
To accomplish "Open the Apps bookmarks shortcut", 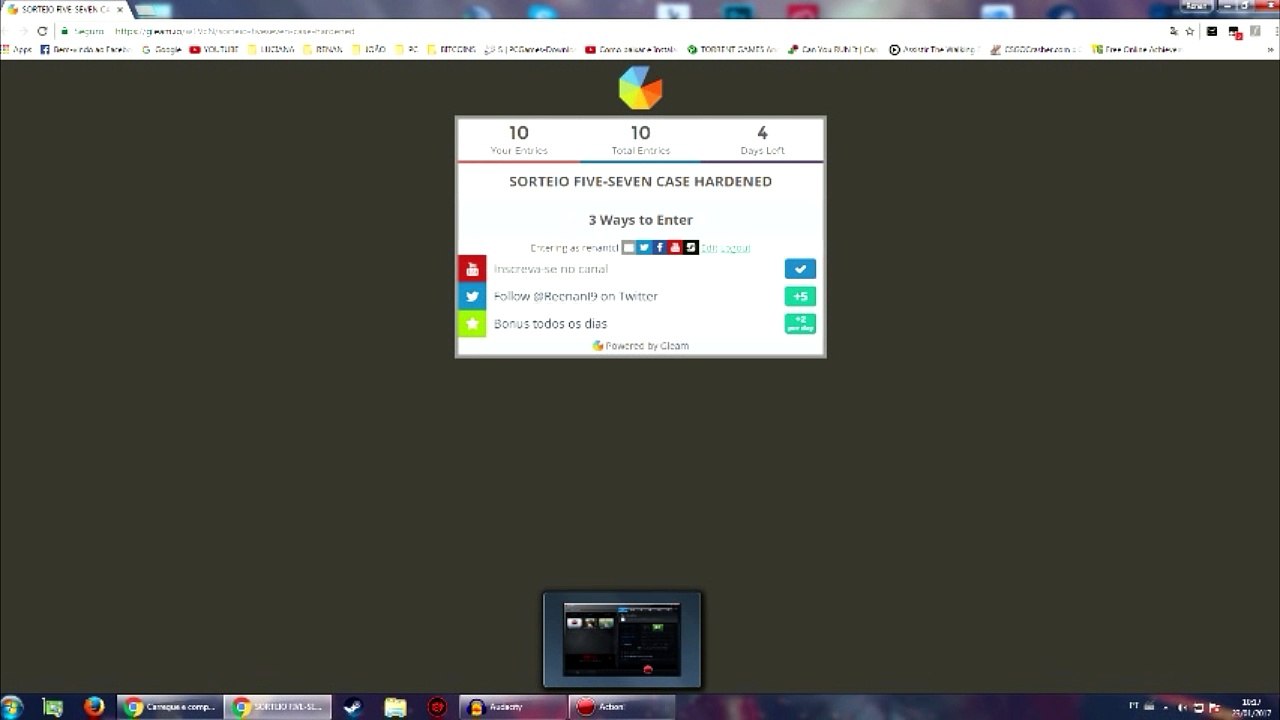I will point(17,49).
